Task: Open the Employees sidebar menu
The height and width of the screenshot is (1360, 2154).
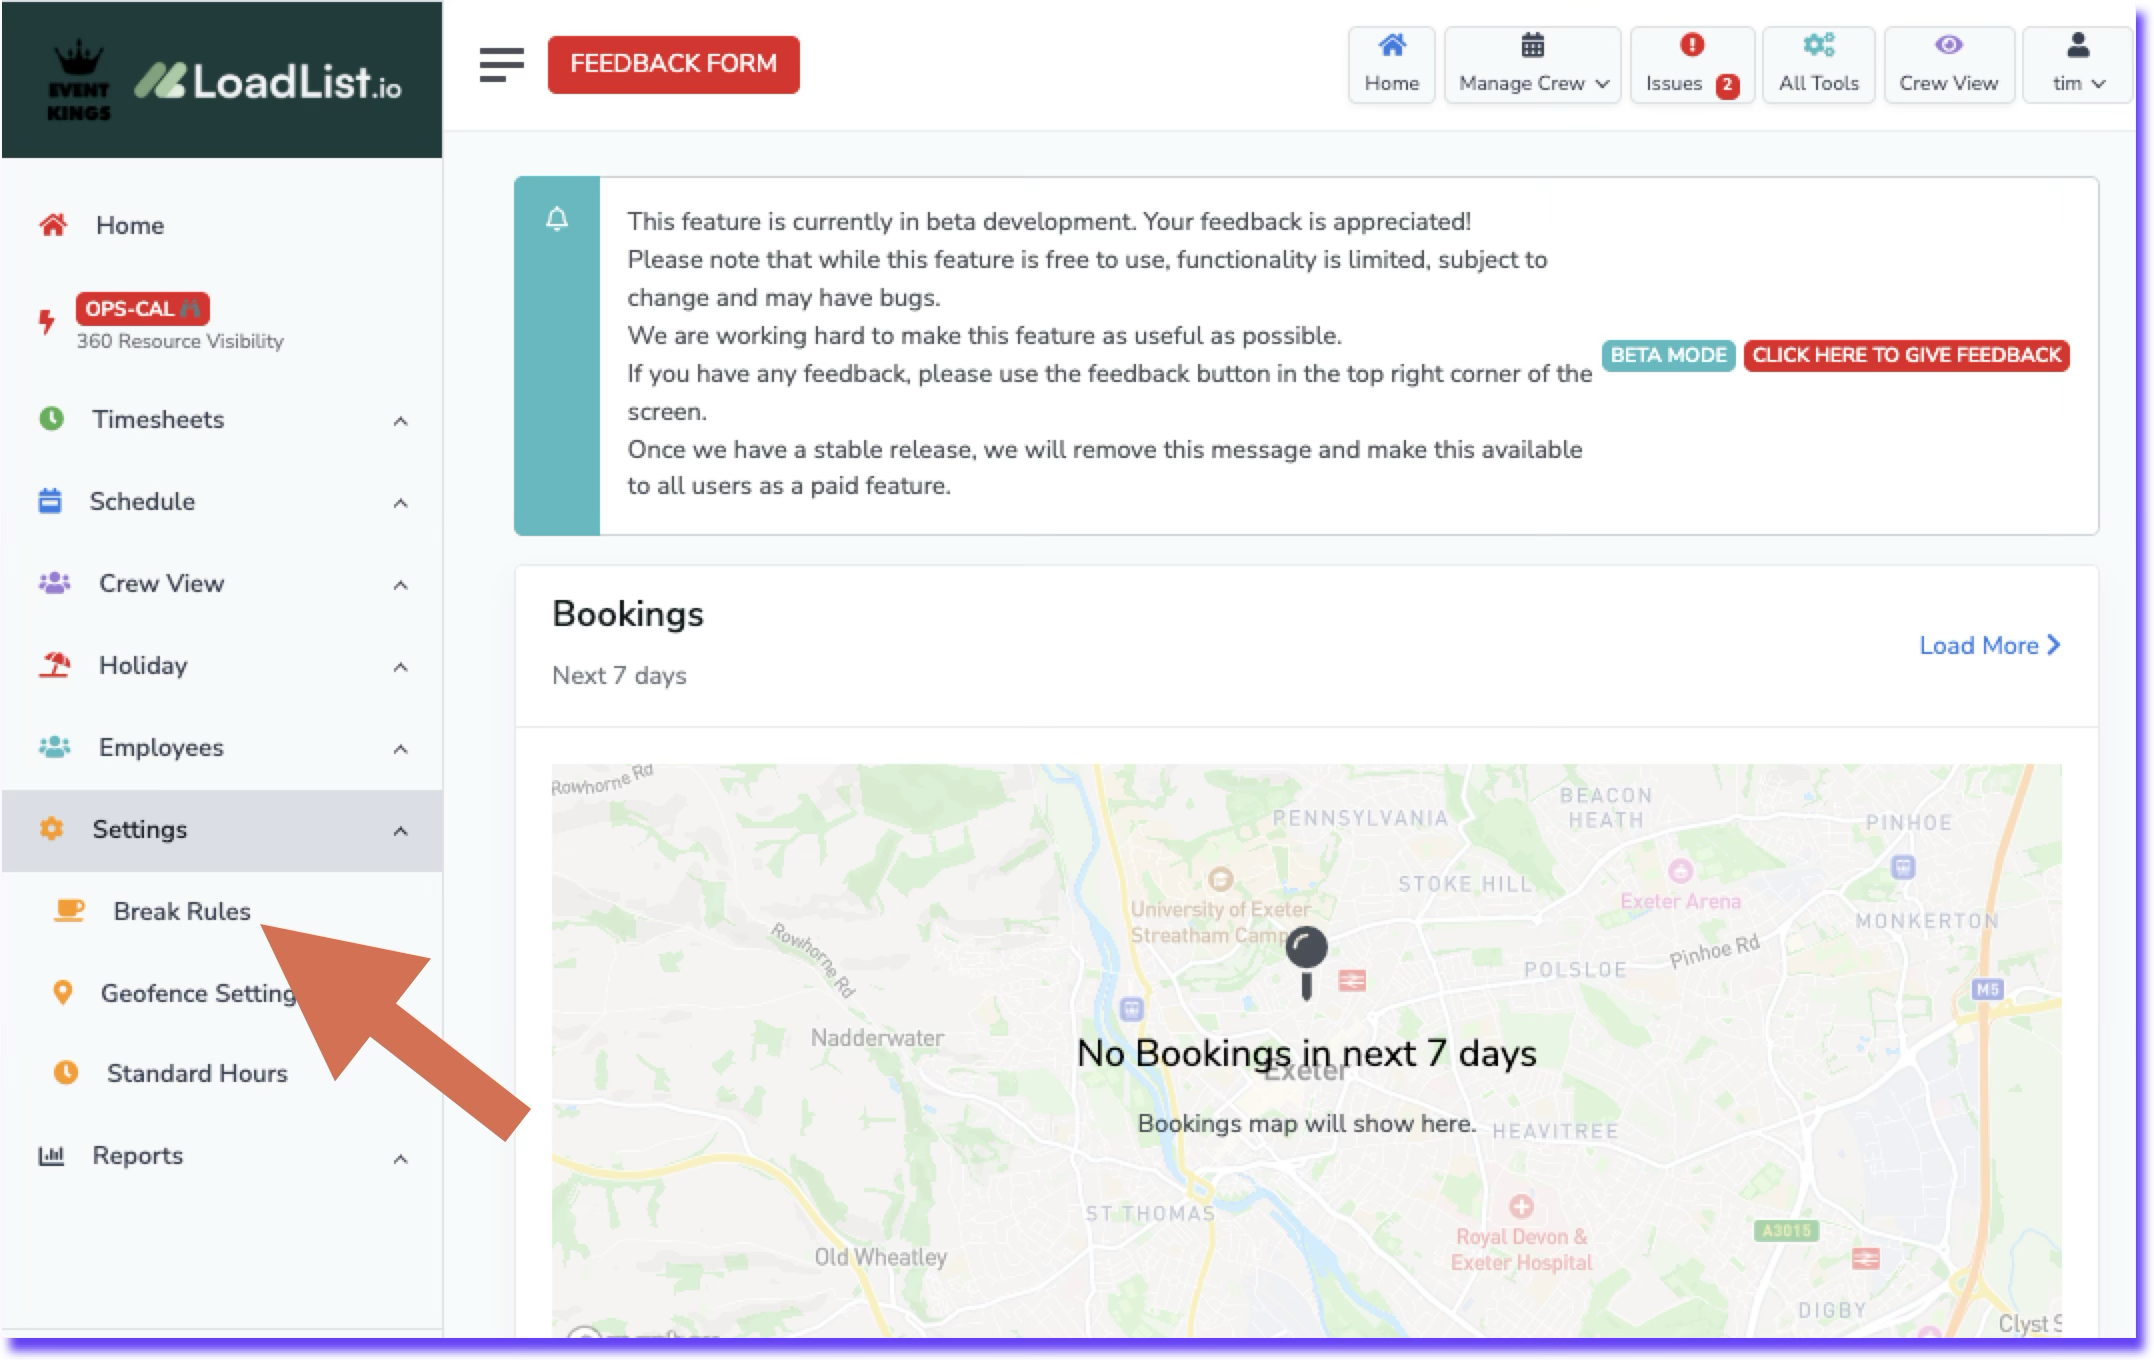Action: [222, 748]
